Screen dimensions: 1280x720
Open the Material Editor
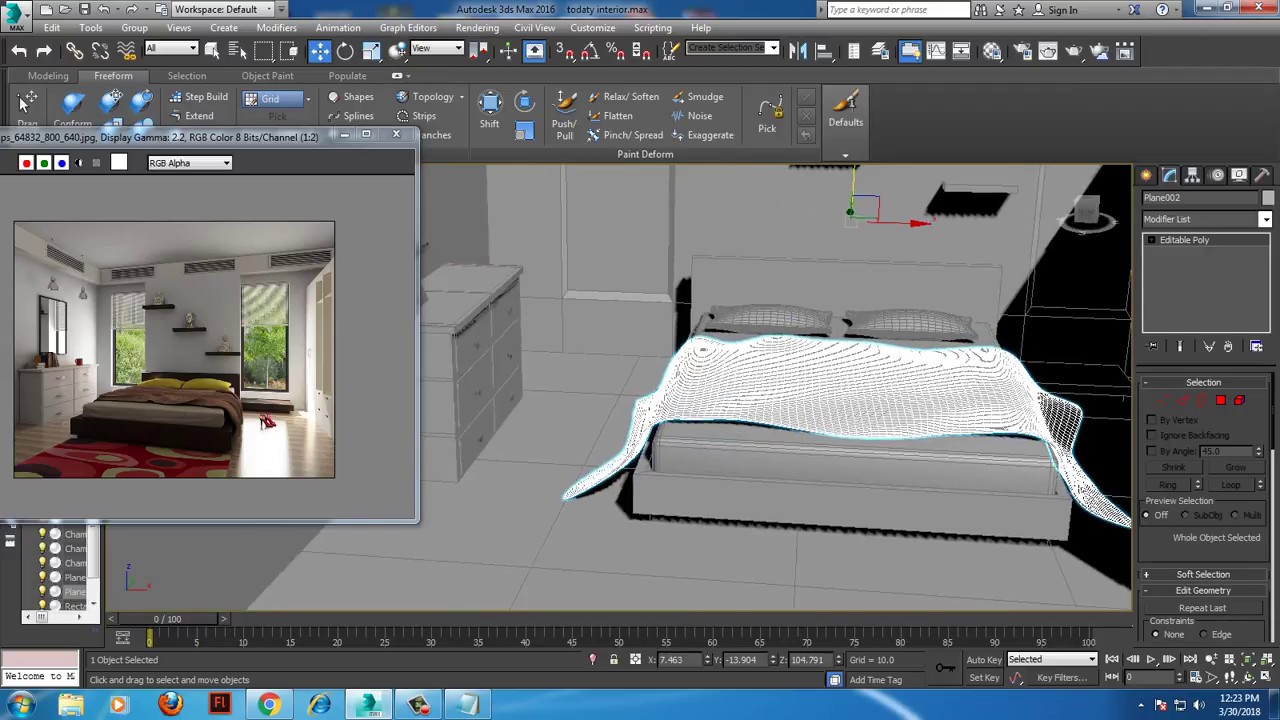click(x=992, y=51)
